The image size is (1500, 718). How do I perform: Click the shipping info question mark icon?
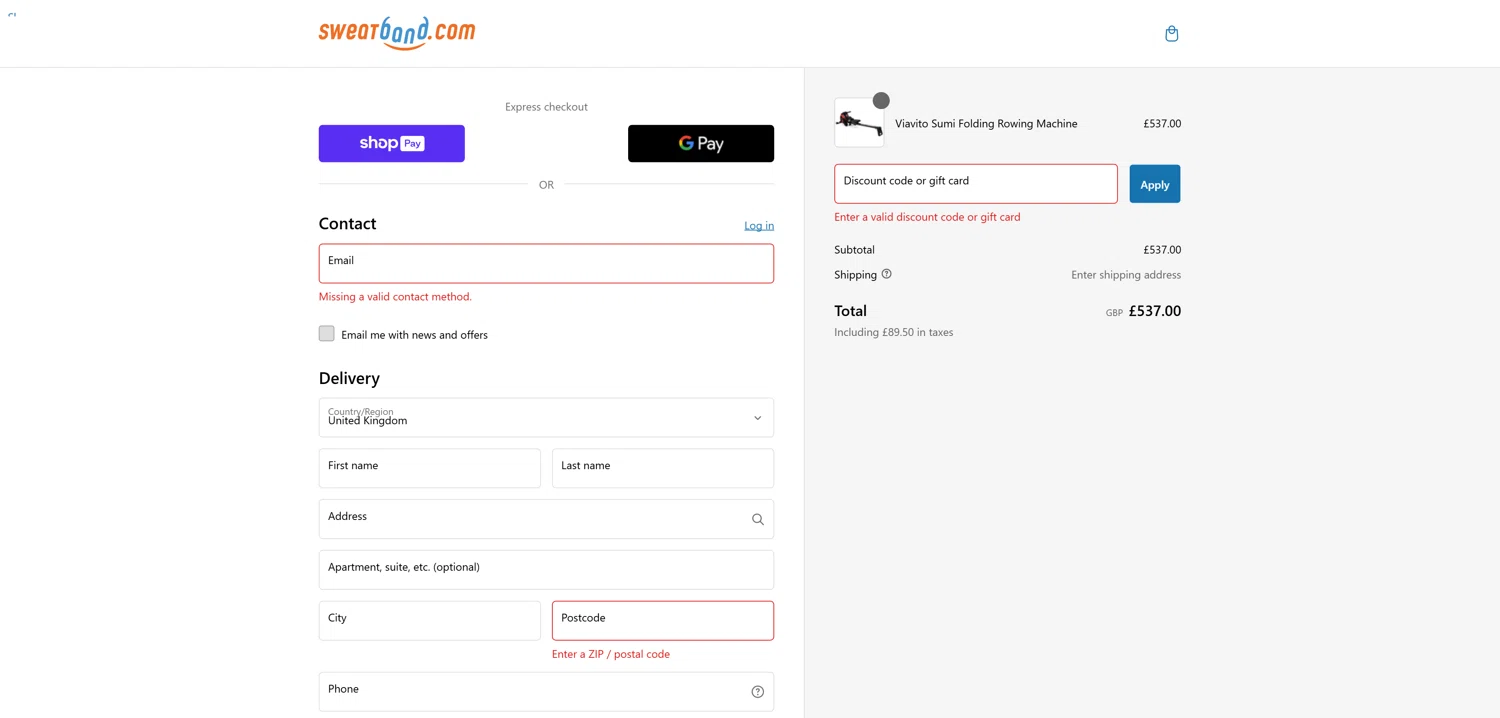pyautogui.click(x=886, y=274)
